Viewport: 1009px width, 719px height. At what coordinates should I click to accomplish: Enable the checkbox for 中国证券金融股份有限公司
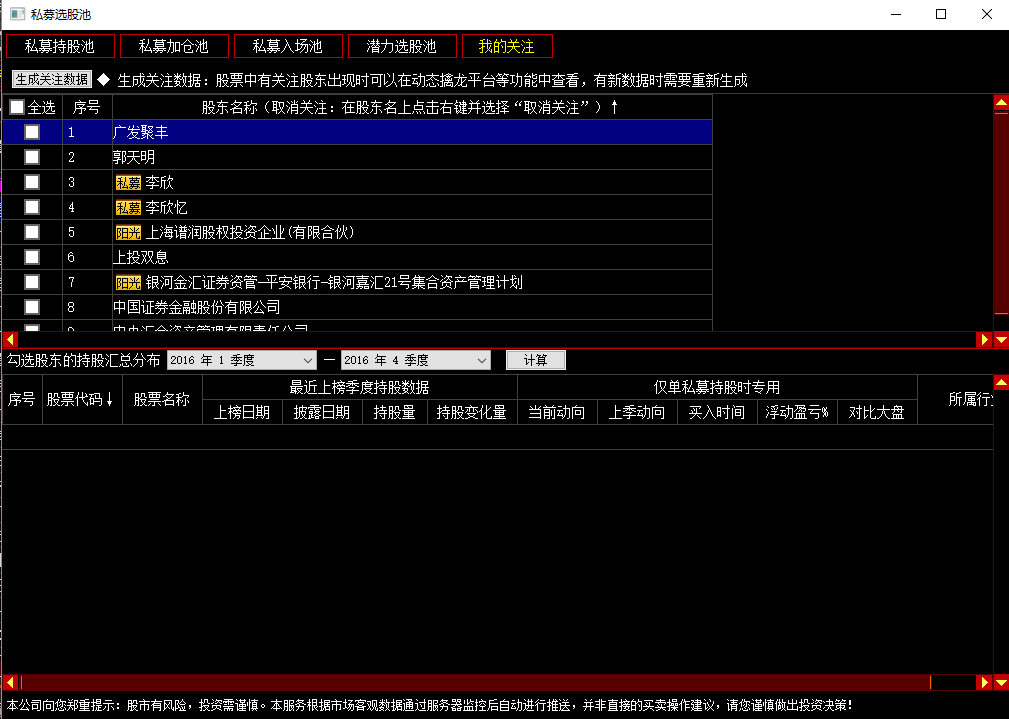[x=32, y=307]
